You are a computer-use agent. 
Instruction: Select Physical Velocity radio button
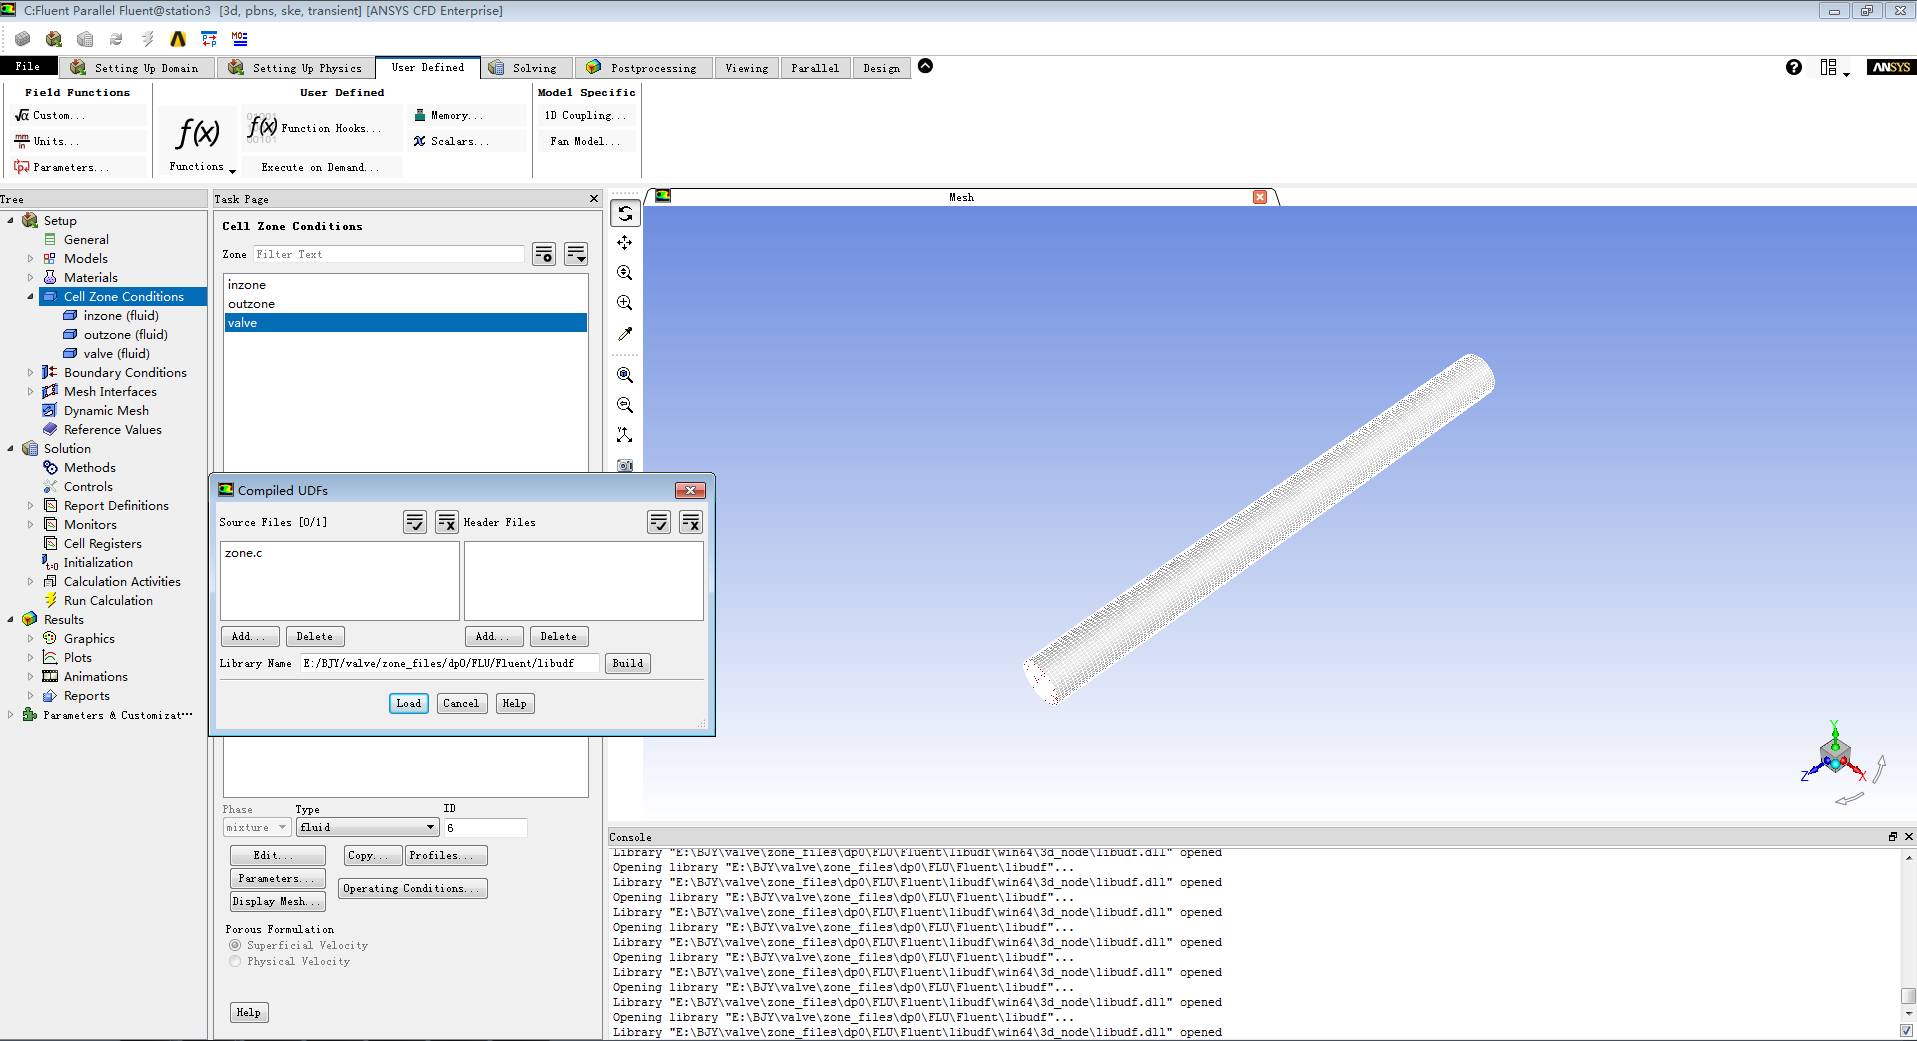click(235, 961)
